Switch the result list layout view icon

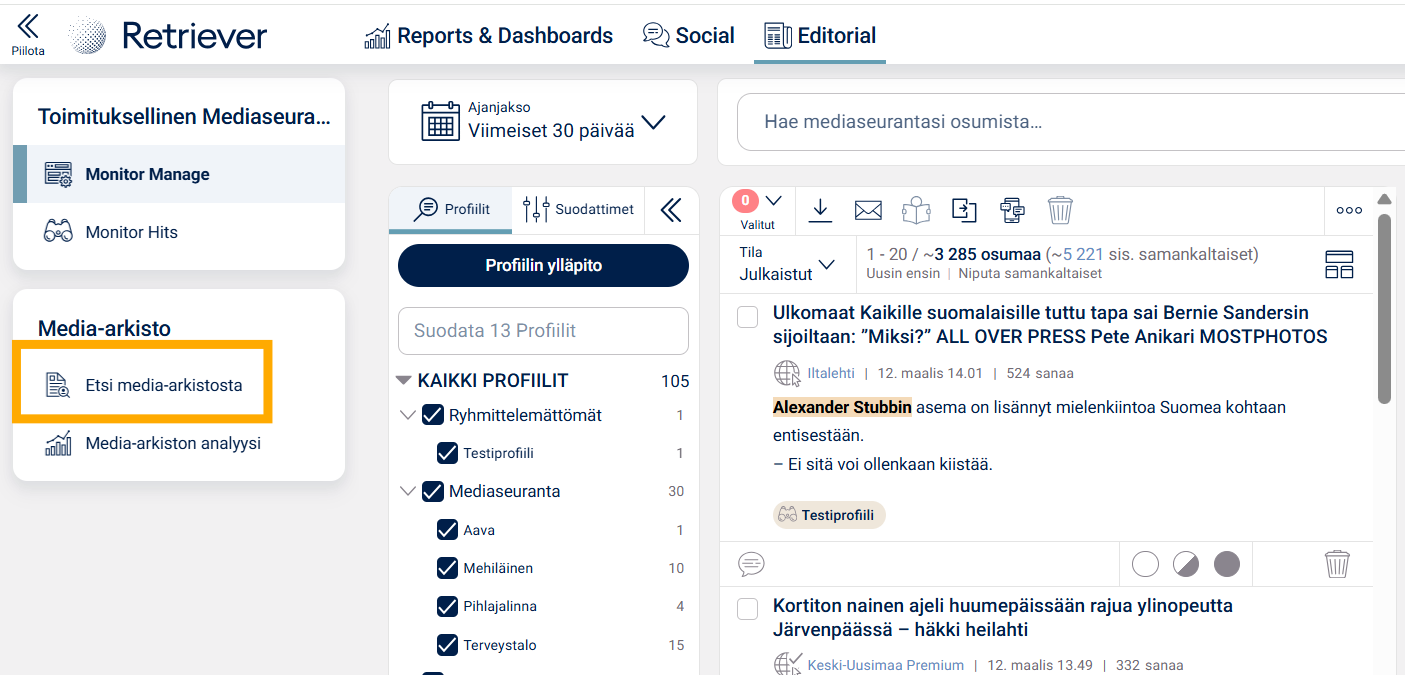pos(1338,265)
